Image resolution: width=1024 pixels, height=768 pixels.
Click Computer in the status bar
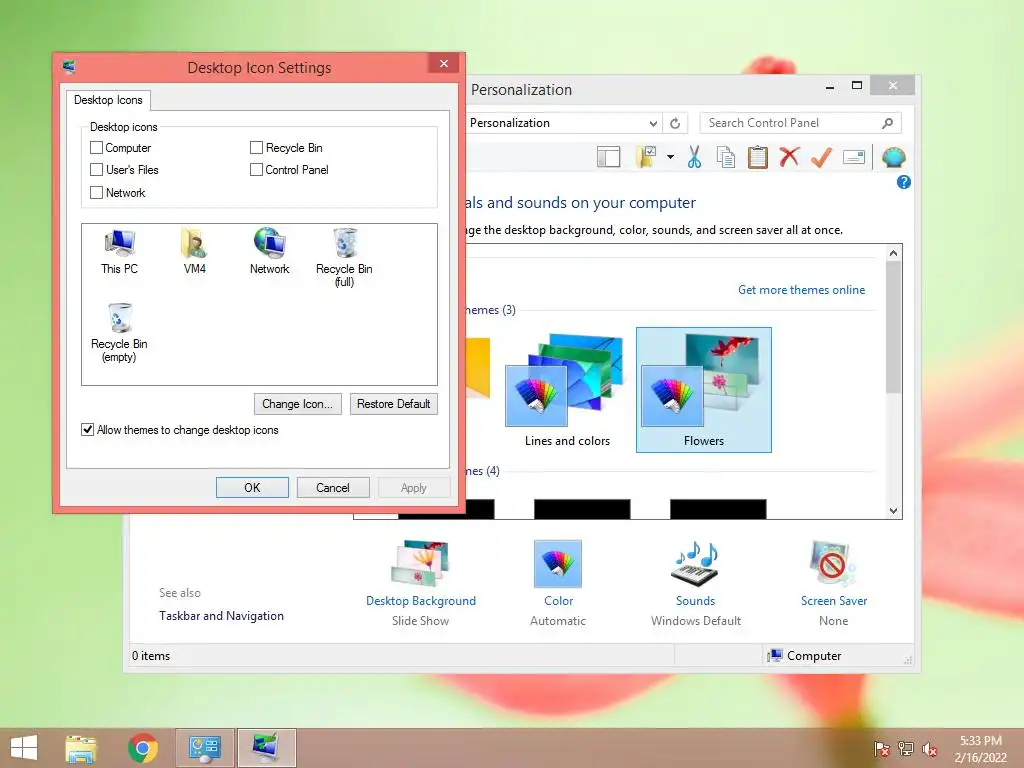tap(805, 656)
